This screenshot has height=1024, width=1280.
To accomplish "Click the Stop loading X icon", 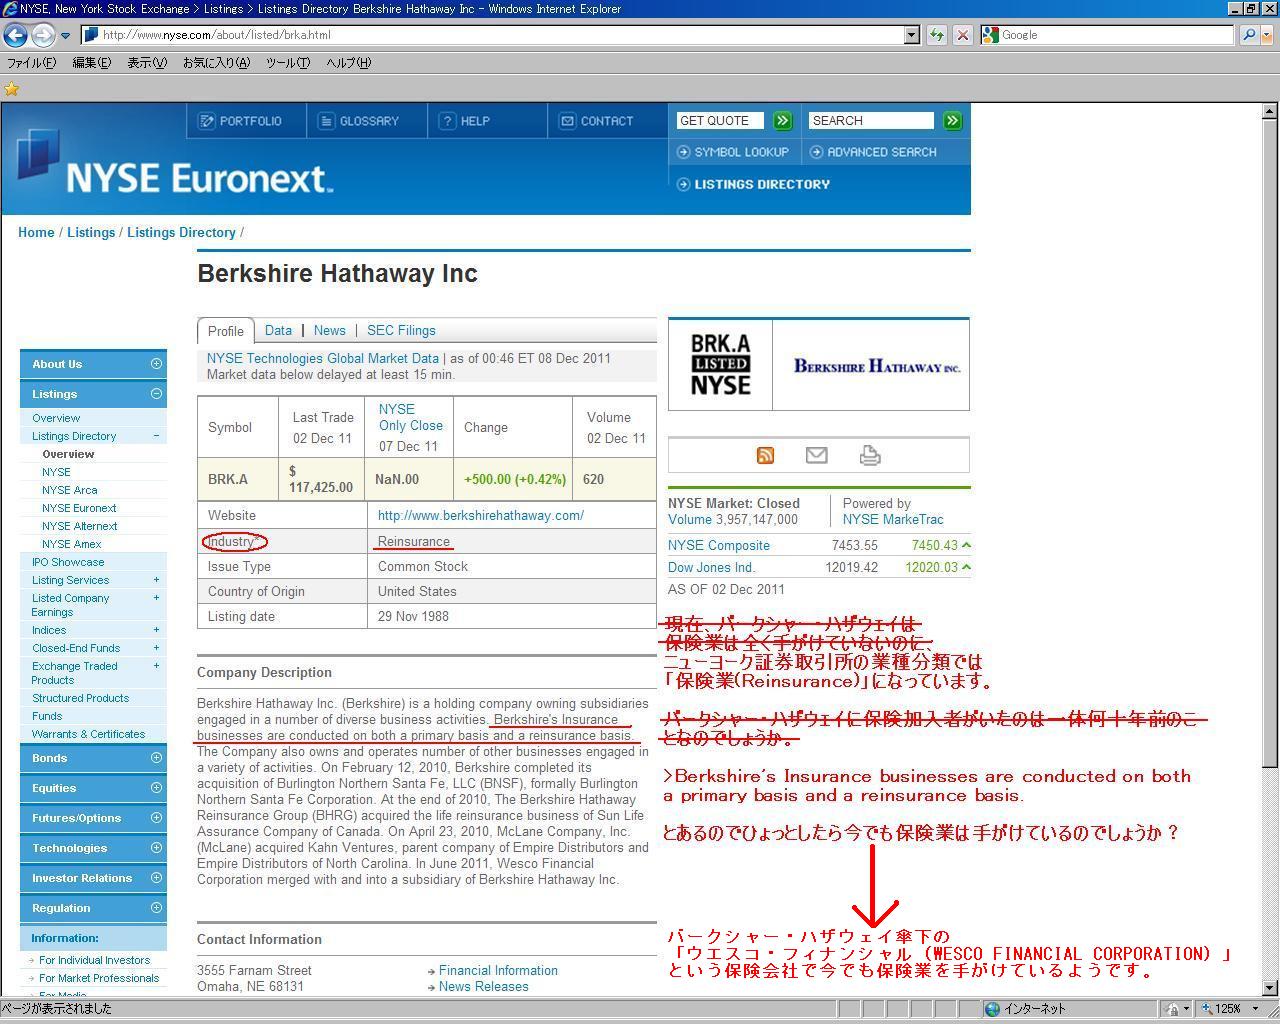I will (962, 35).
